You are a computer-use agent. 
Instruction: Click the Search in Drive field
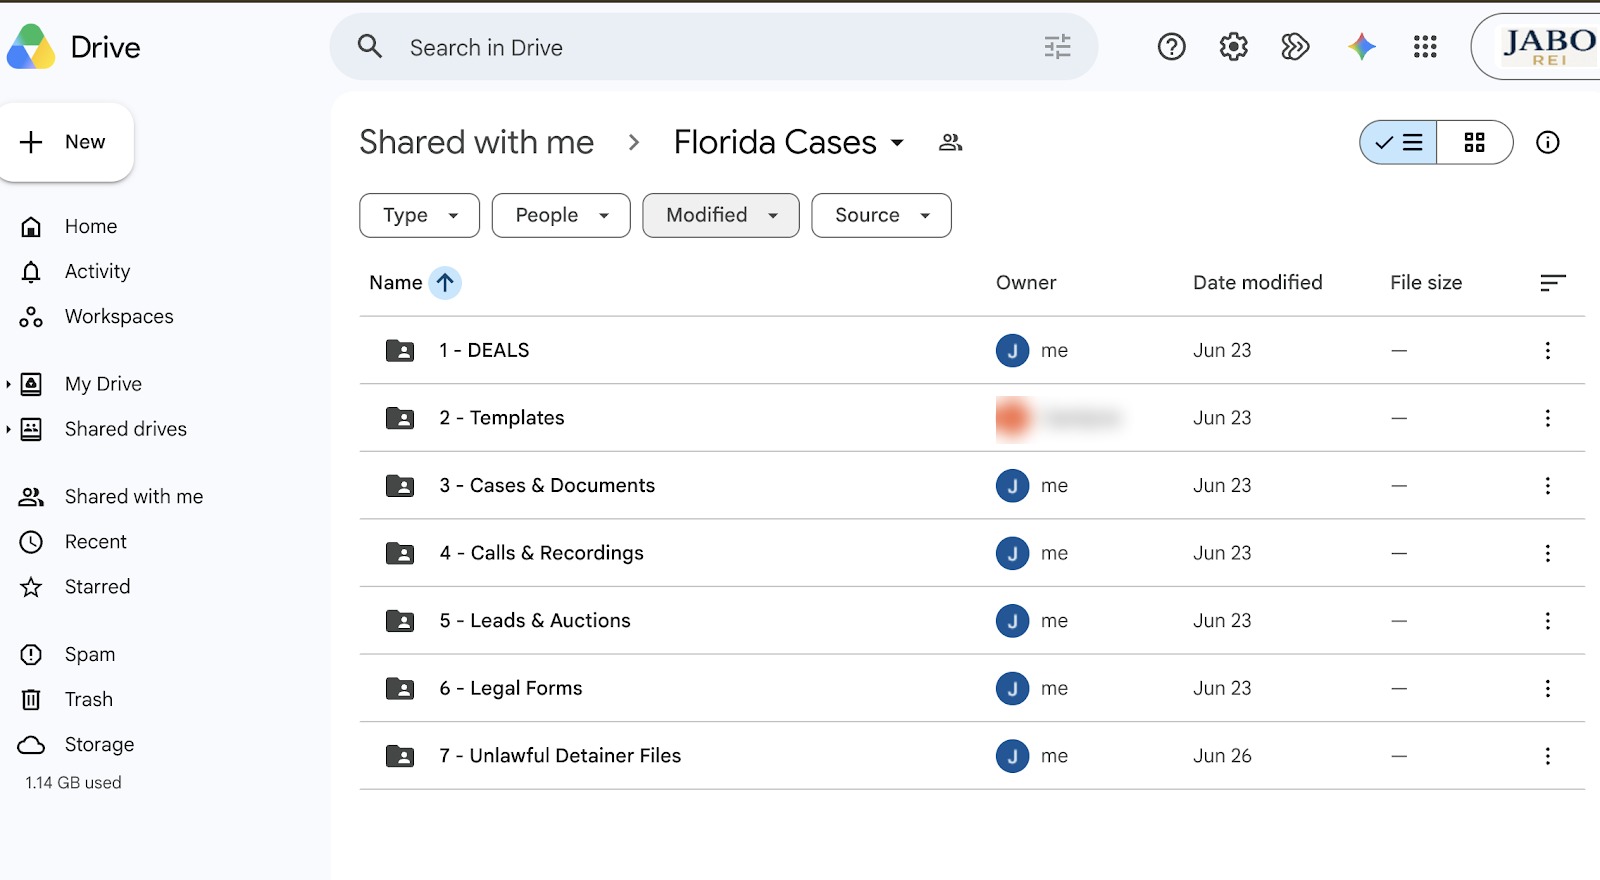[714, 47]
